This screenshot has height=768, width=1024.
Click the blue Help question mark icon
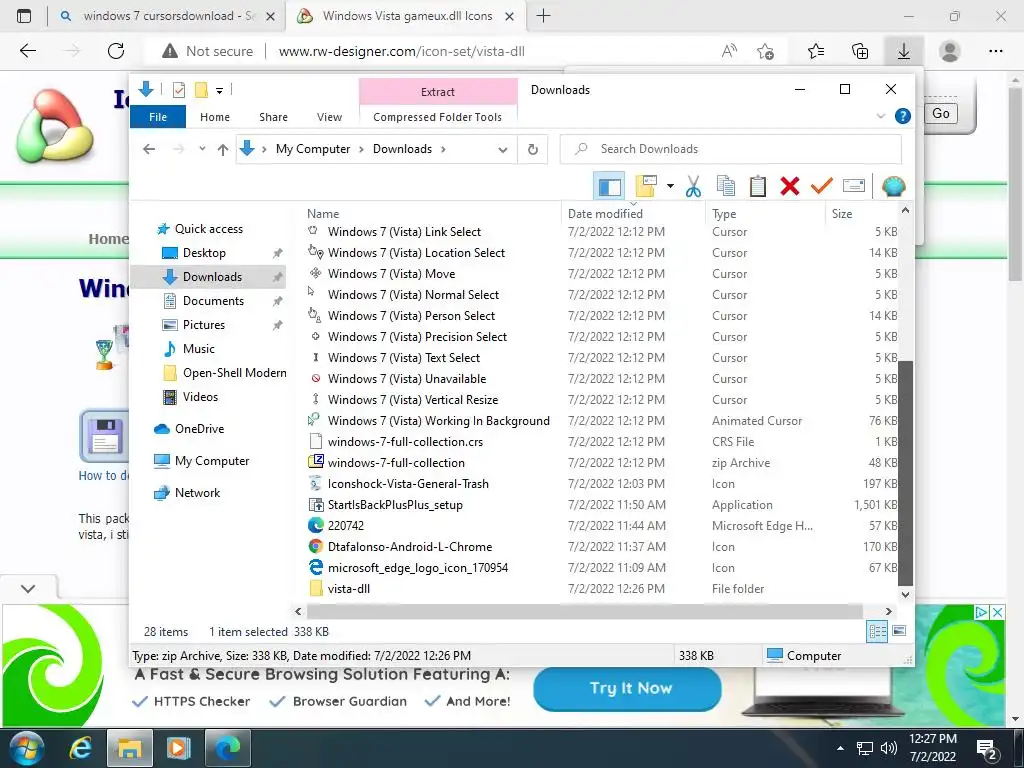point(903,116)
